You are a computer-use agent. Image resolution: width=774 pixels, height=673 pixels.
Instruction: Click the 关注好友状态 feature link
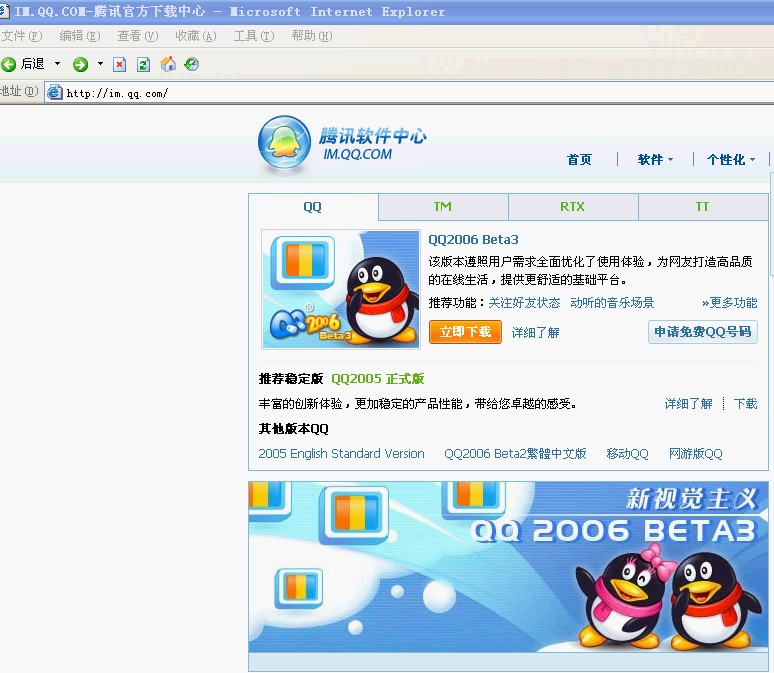tap(524, 303)
